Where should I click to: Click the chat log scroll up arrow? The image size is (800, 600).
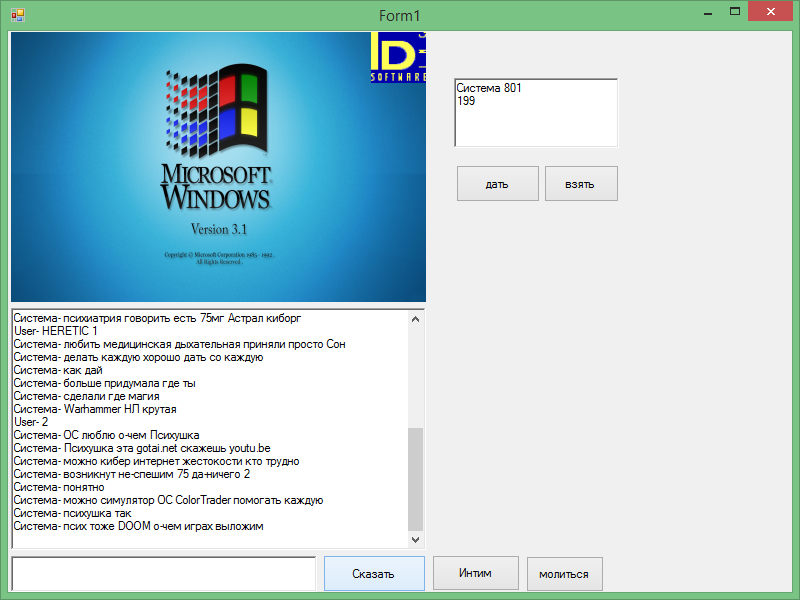(415, 319)
